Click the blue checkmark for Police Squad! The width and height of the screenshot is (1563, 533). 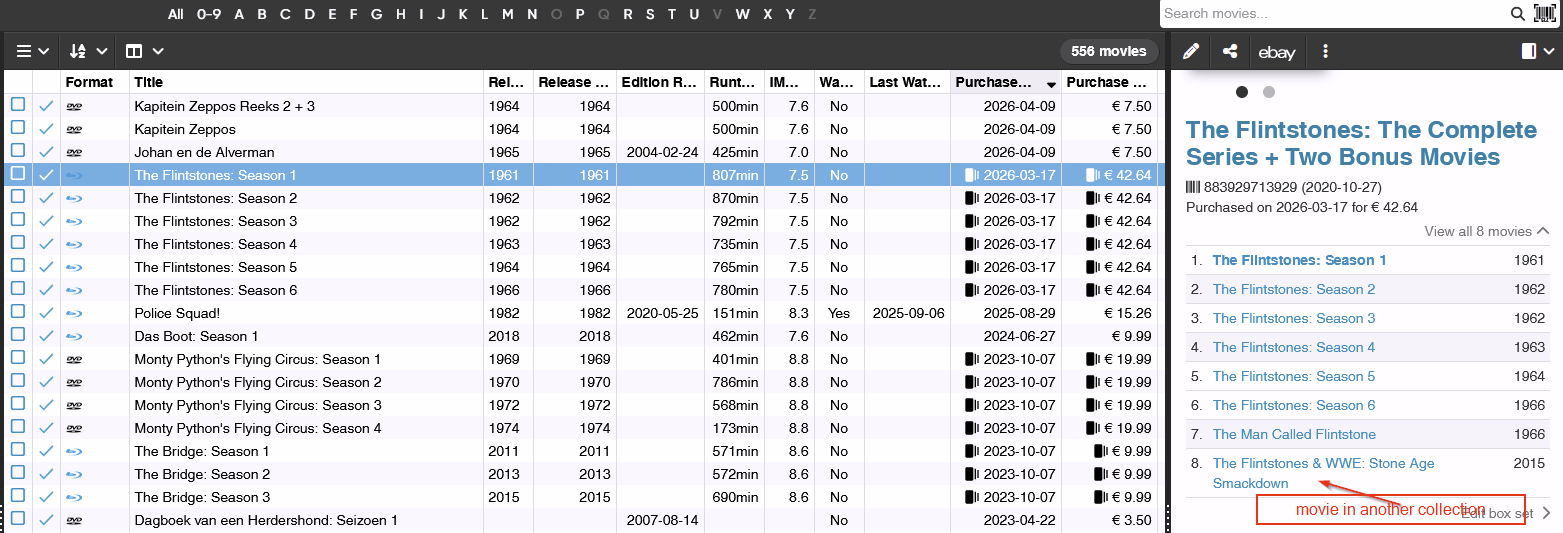(x=46, y=313)
